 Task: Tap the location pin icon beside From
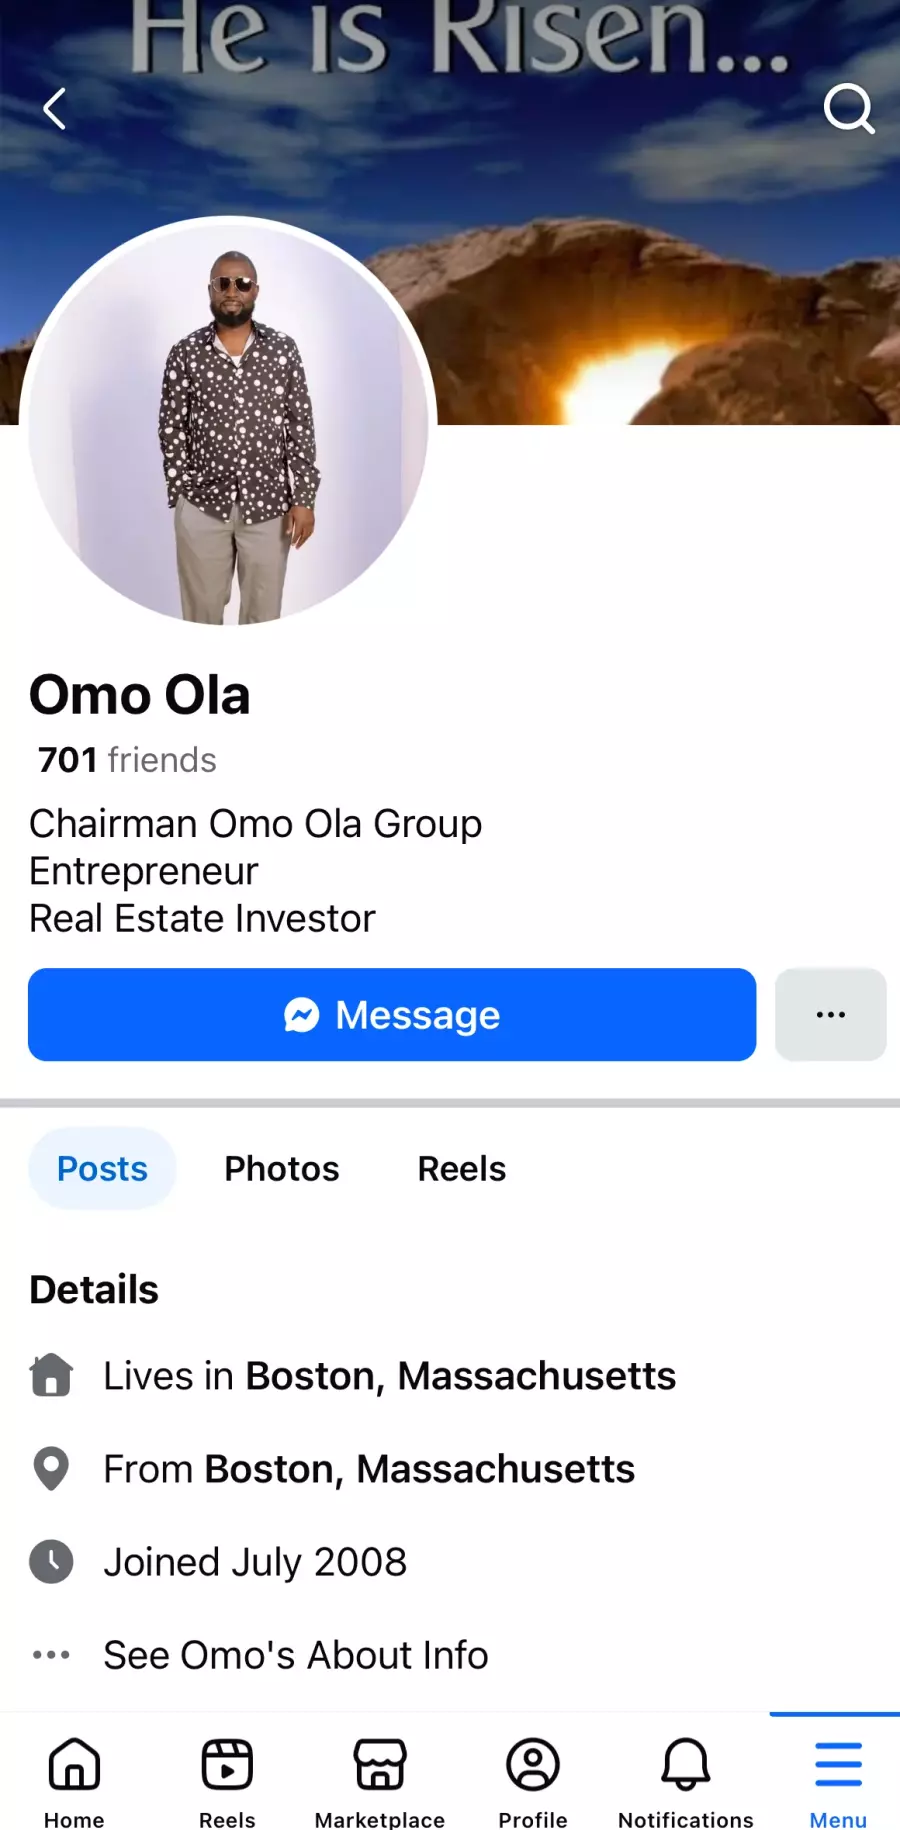pyautogui.click(x=51, y=1469)
